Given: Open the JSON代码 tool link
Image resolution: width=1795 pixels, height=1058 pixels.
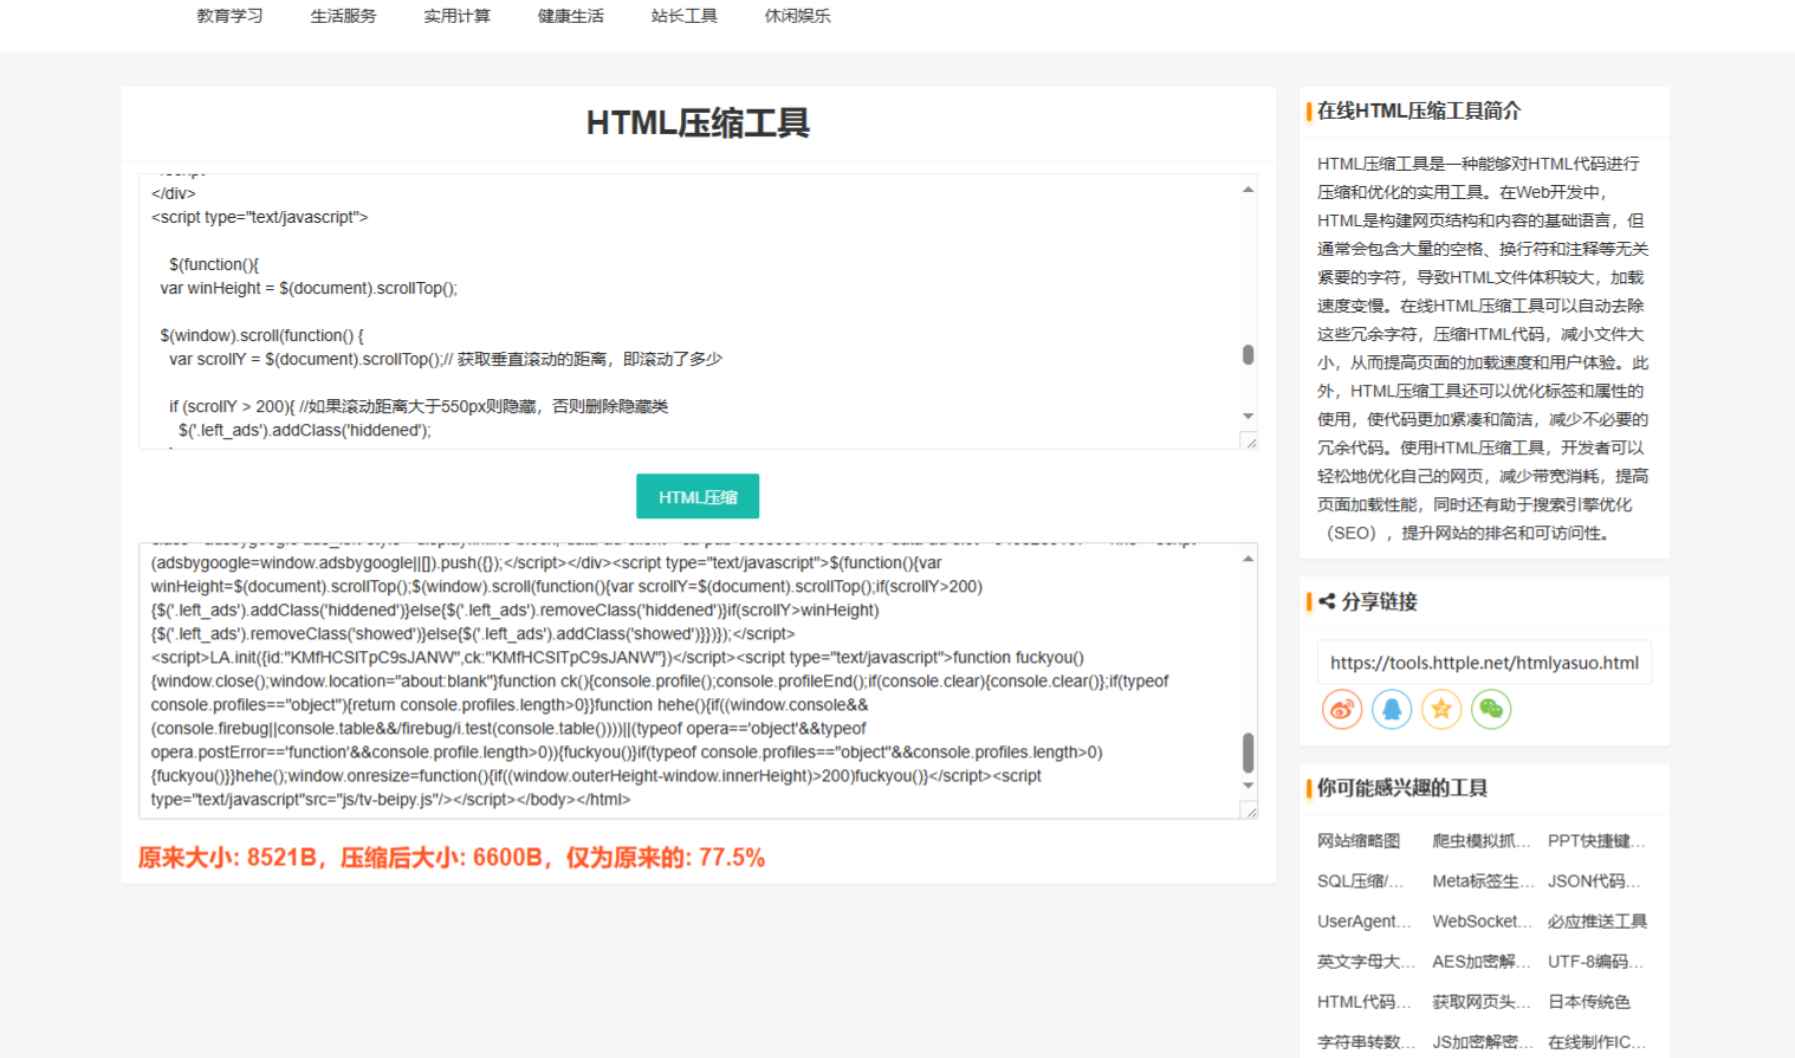Looking at the screenshot, I should 1594,881.
